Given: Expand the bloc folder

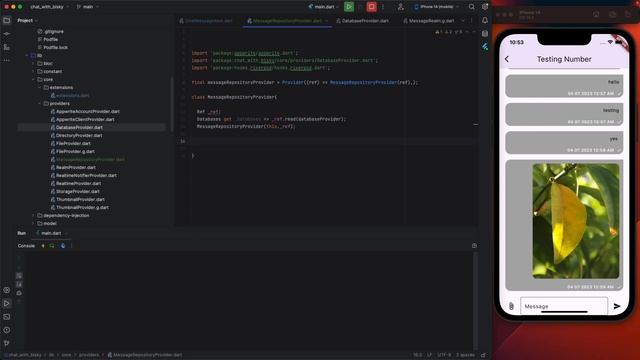Looking at the screenshot, I should pyautogui.click(x=33, y=63).
